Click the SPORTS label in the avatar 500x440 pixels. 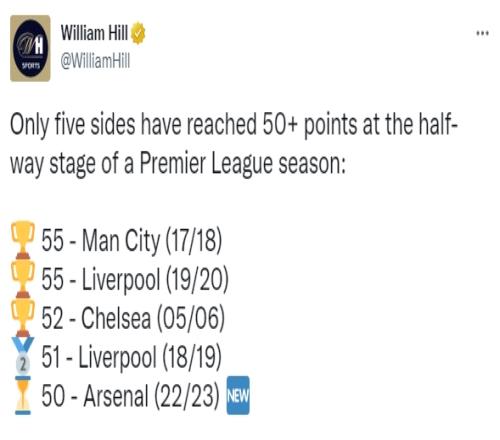(x=31, y=66)
